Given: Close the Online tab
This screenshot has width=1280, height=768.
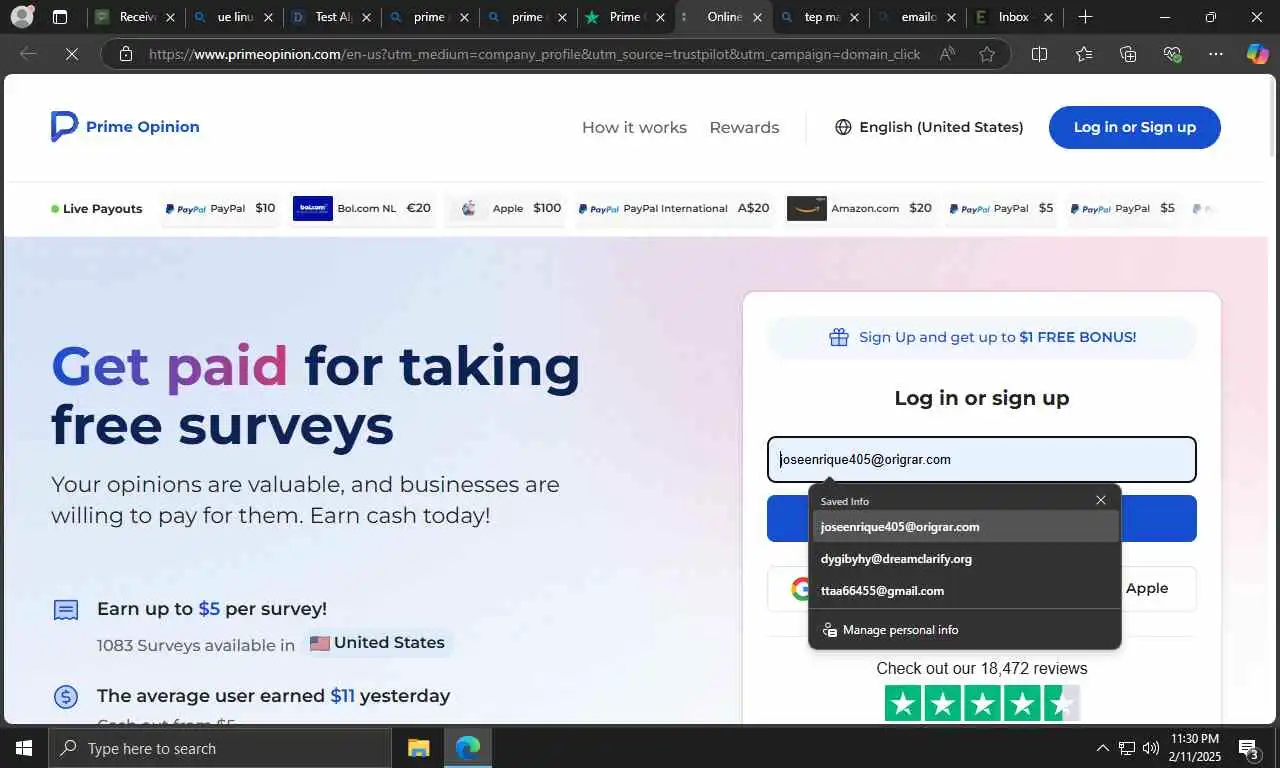Looking at the screenshot, I should coord(757,17).
